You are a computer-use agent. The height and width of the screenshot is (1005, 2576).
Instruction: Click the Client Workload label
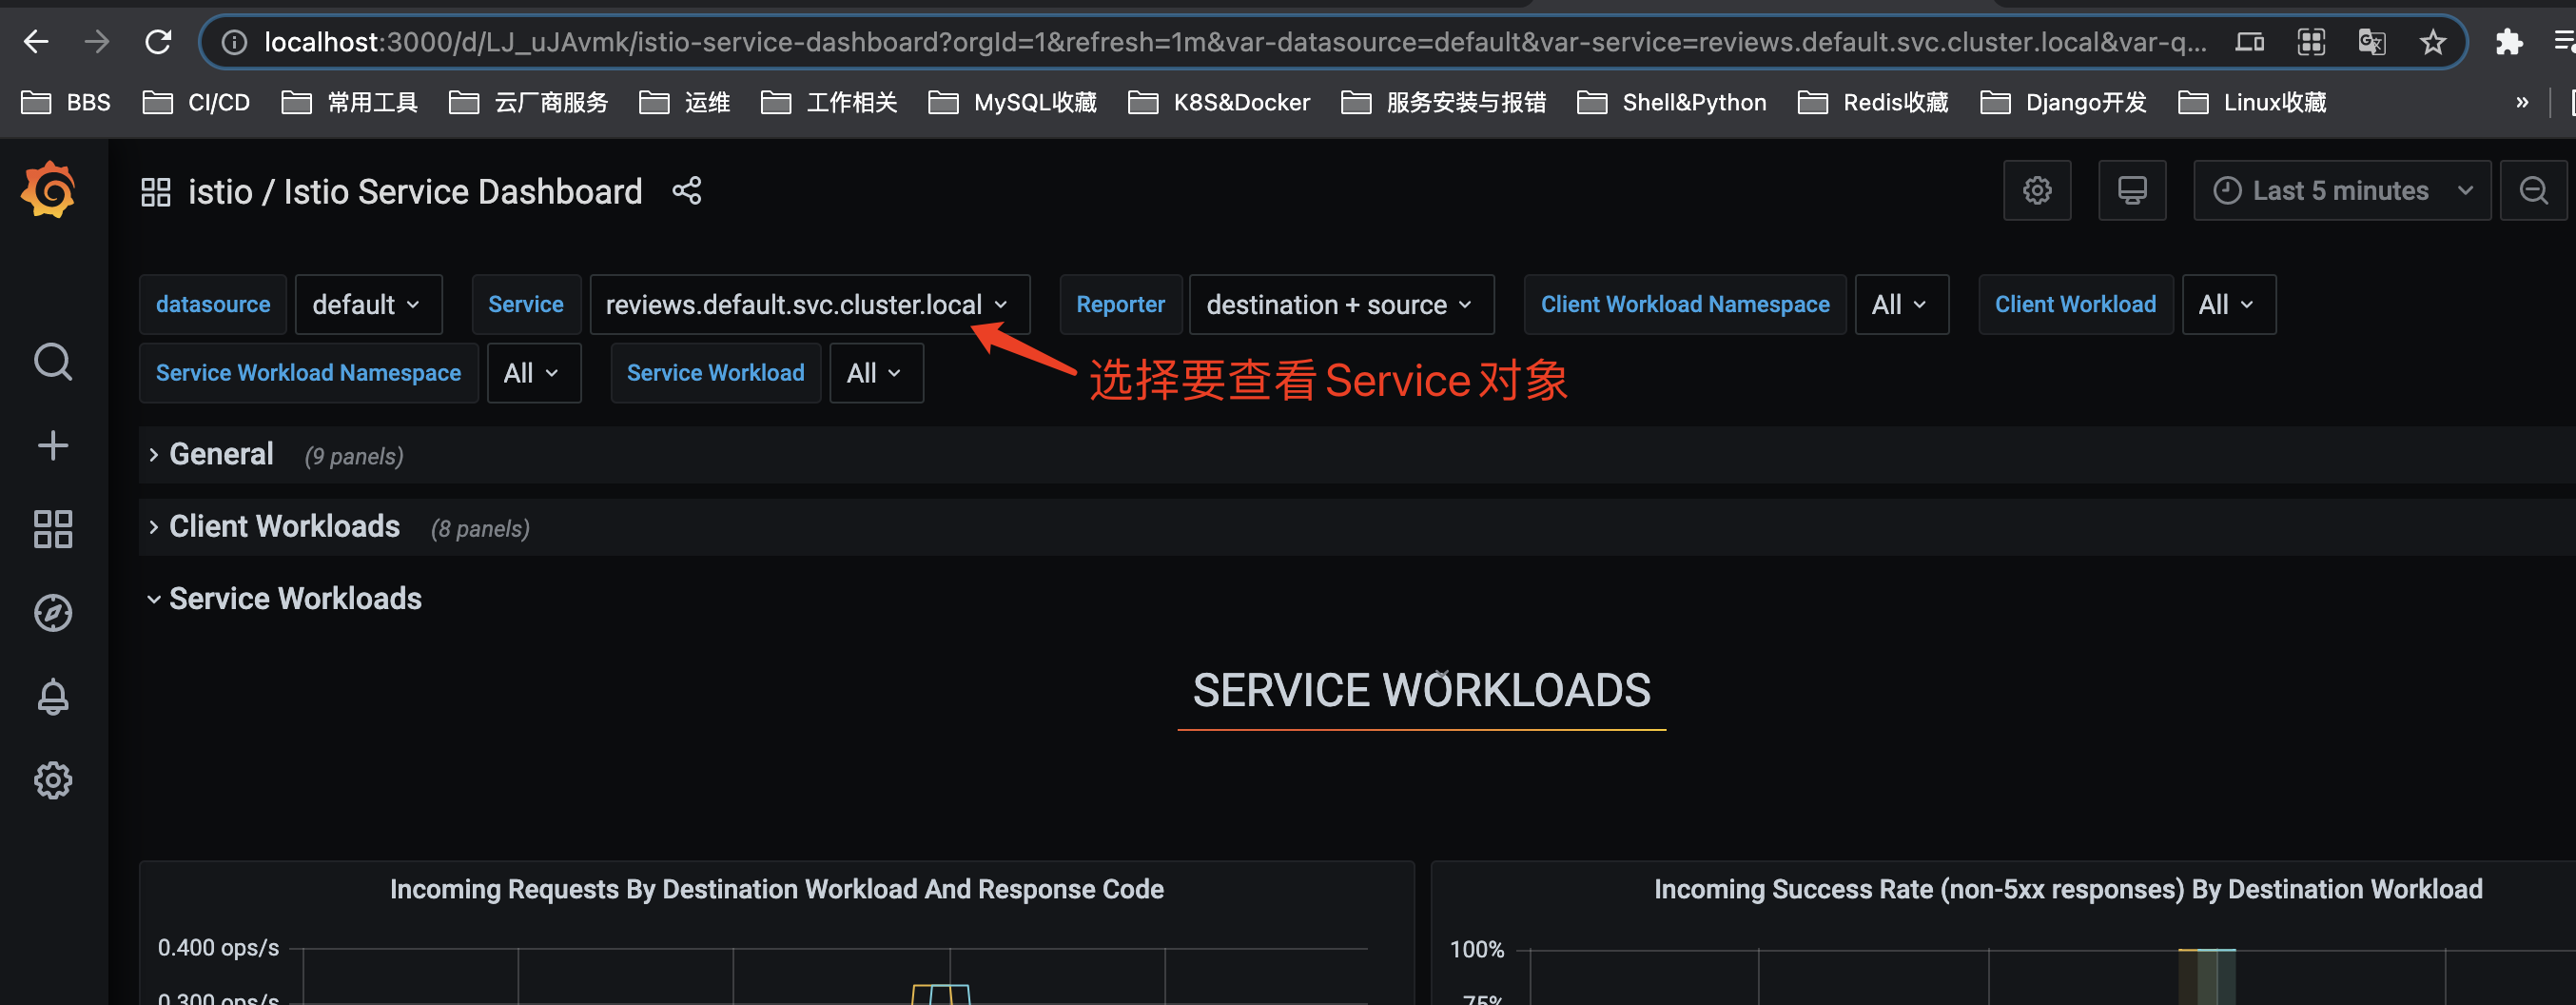2075,304
